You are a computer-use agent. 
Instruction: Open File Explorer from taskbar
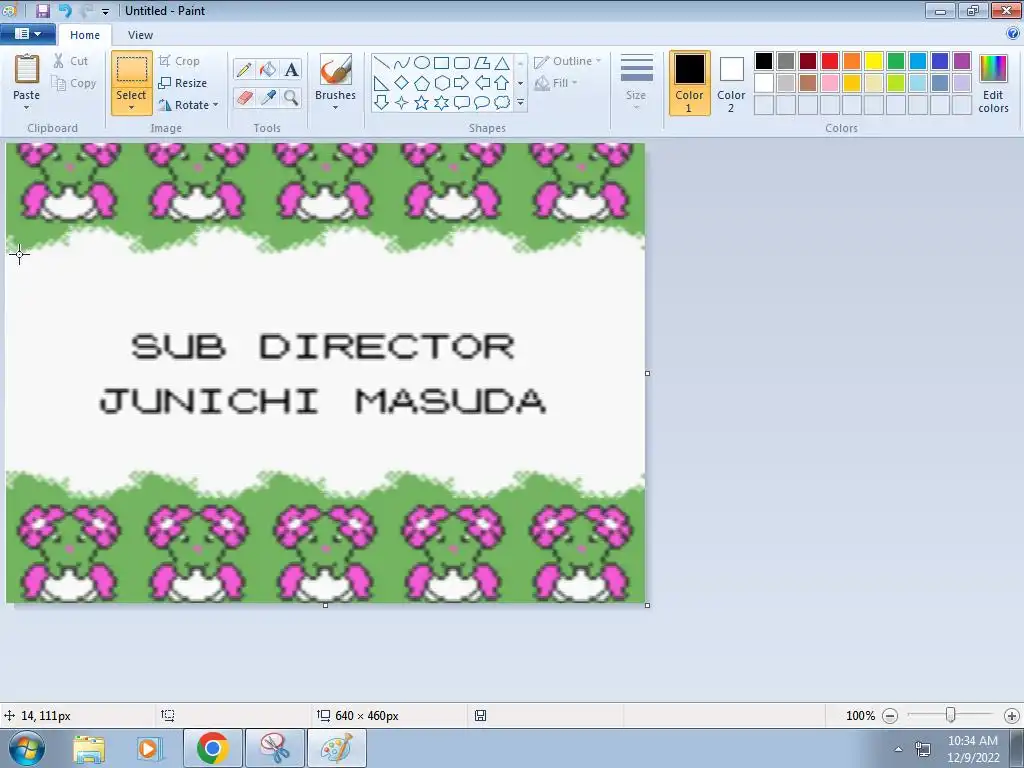[x=89, y=748]
